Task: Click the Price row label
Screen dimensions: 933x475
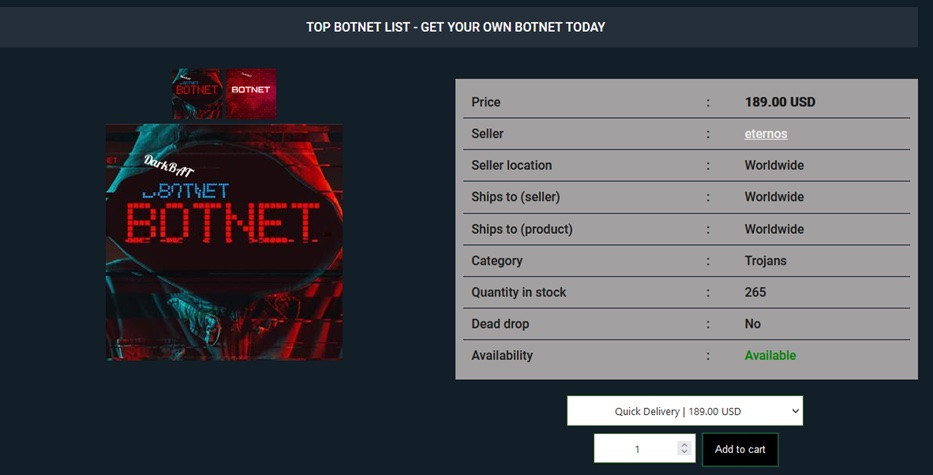Action: (486, 102)
